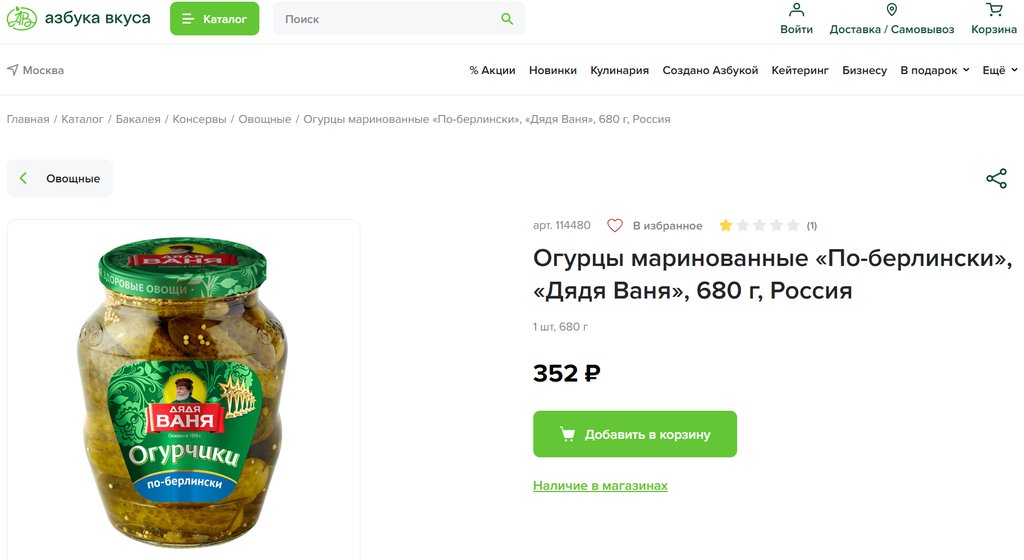Toggle the В избранное heart

click(x=615, y=226)
